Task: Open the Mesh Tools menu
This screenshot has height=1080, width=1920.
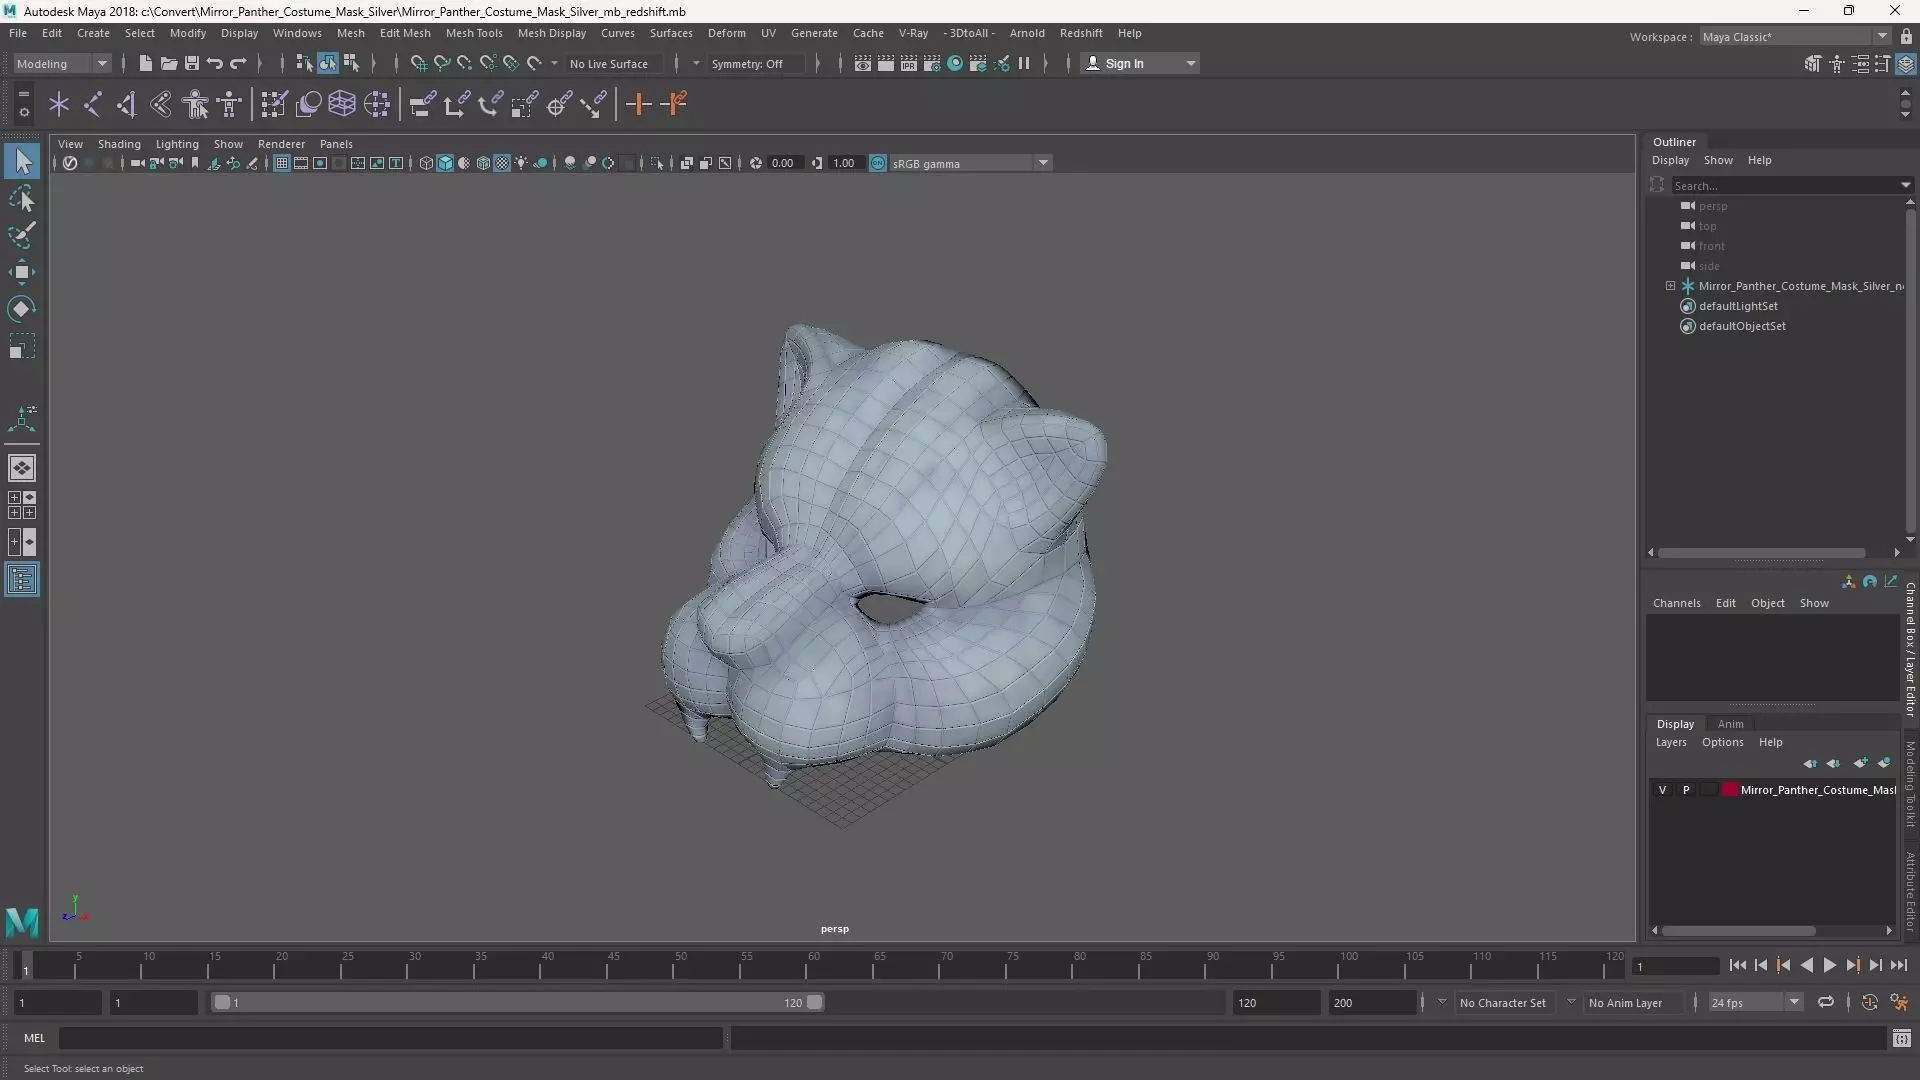Action: (473, 33)
